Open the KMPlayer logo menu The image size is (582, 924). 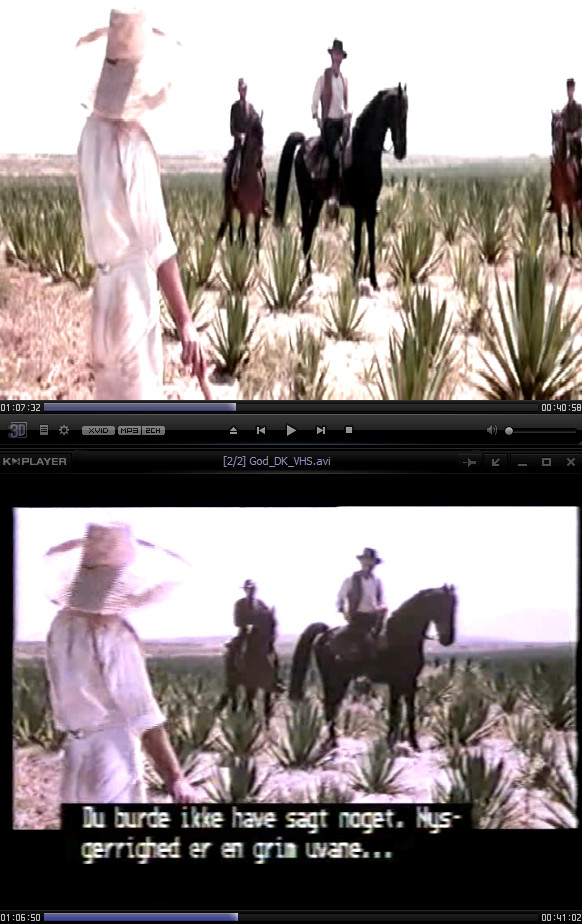[x=34, y=461]
